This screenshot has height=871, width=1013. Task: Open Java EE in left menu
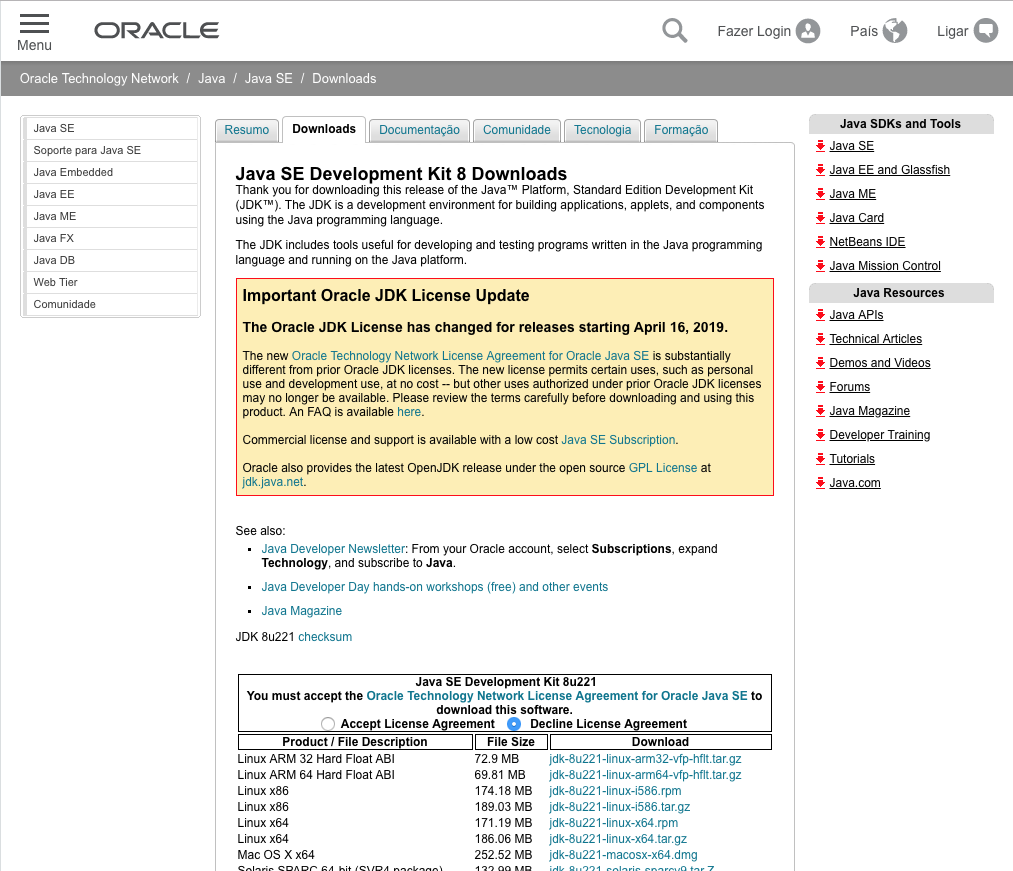coord(111,194)
